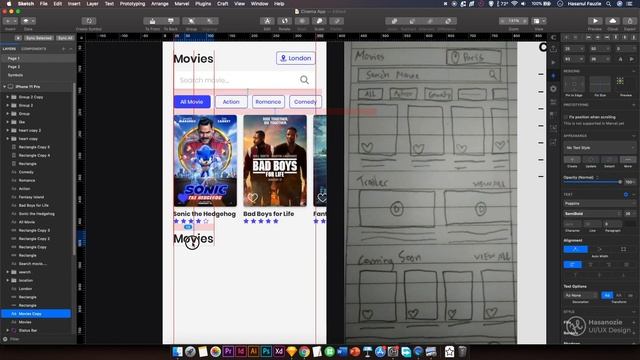Viewport: 640px width, 360px height.
Task: Click the Sync Selected button
Action: click(x=38, y=38)
